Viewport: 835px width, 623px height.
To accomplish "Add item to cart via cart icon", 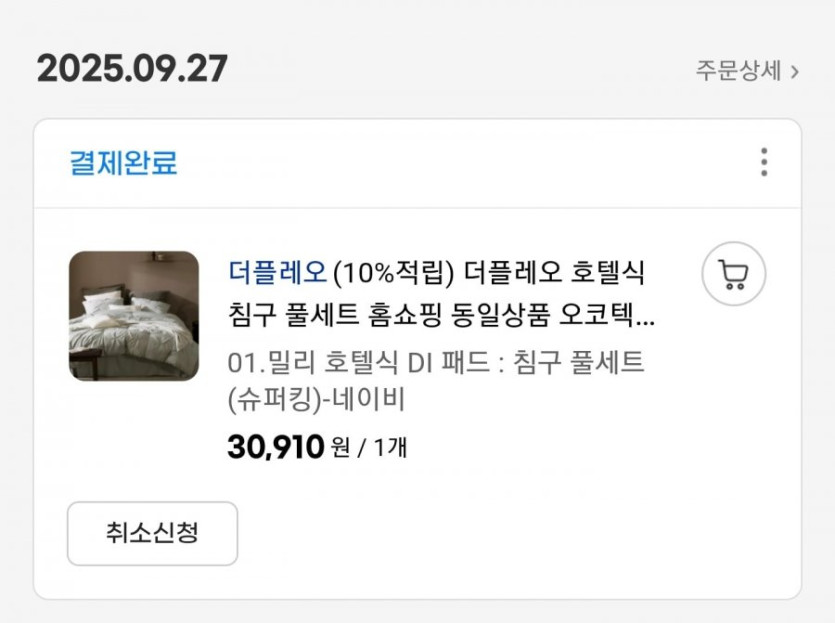I will click(x=733, y=274).
